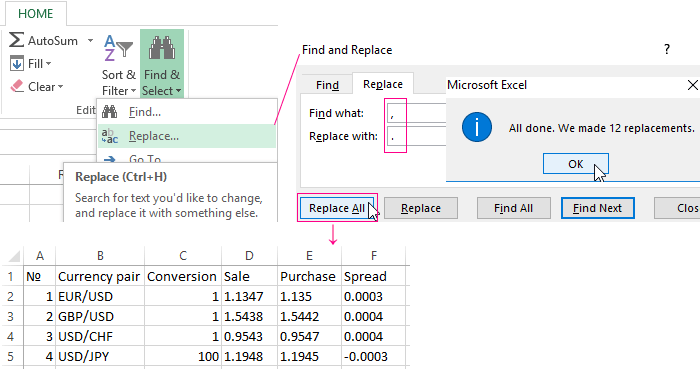
Task: Select the GBP/USD cell
Action: [100, 316]
